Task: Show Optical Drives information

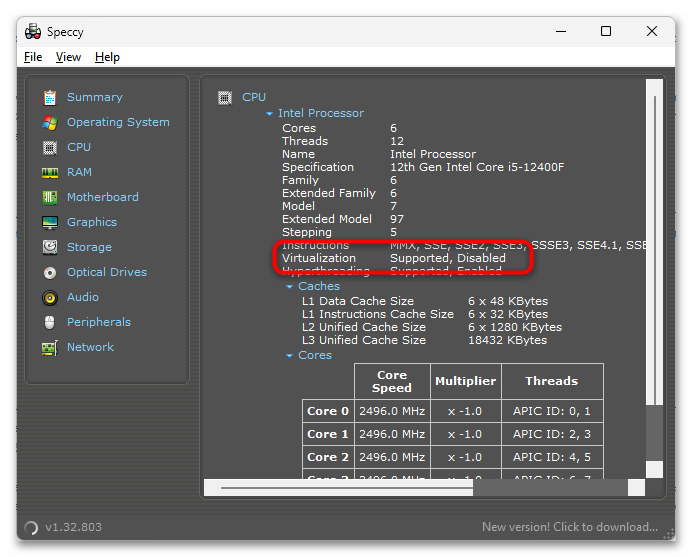Action: pos(107,272)
